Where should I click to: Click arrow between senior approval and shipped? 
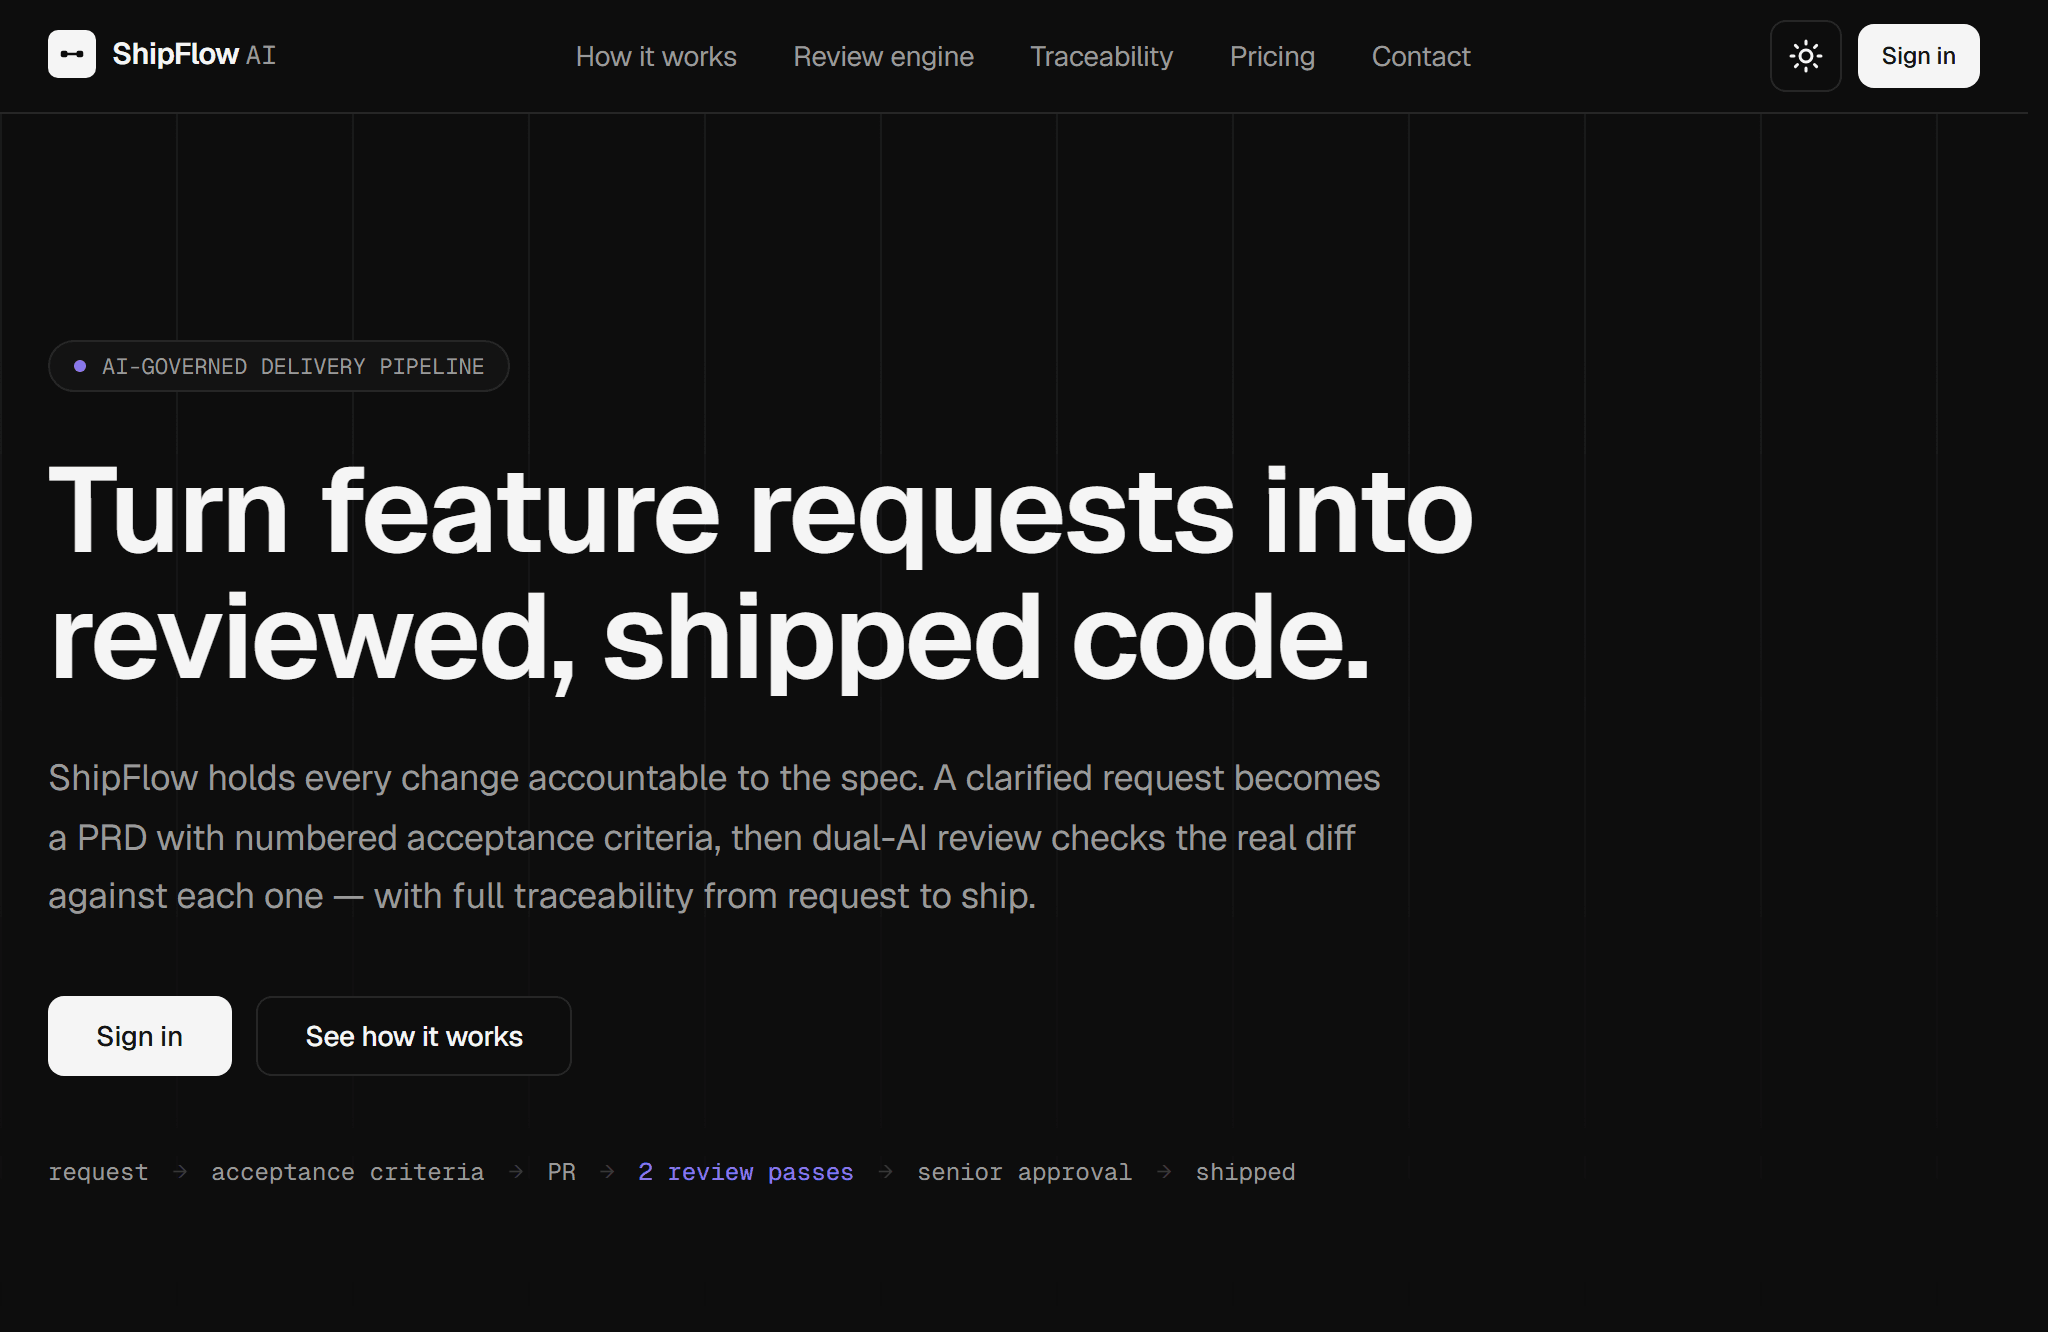pos(1164,1171)
